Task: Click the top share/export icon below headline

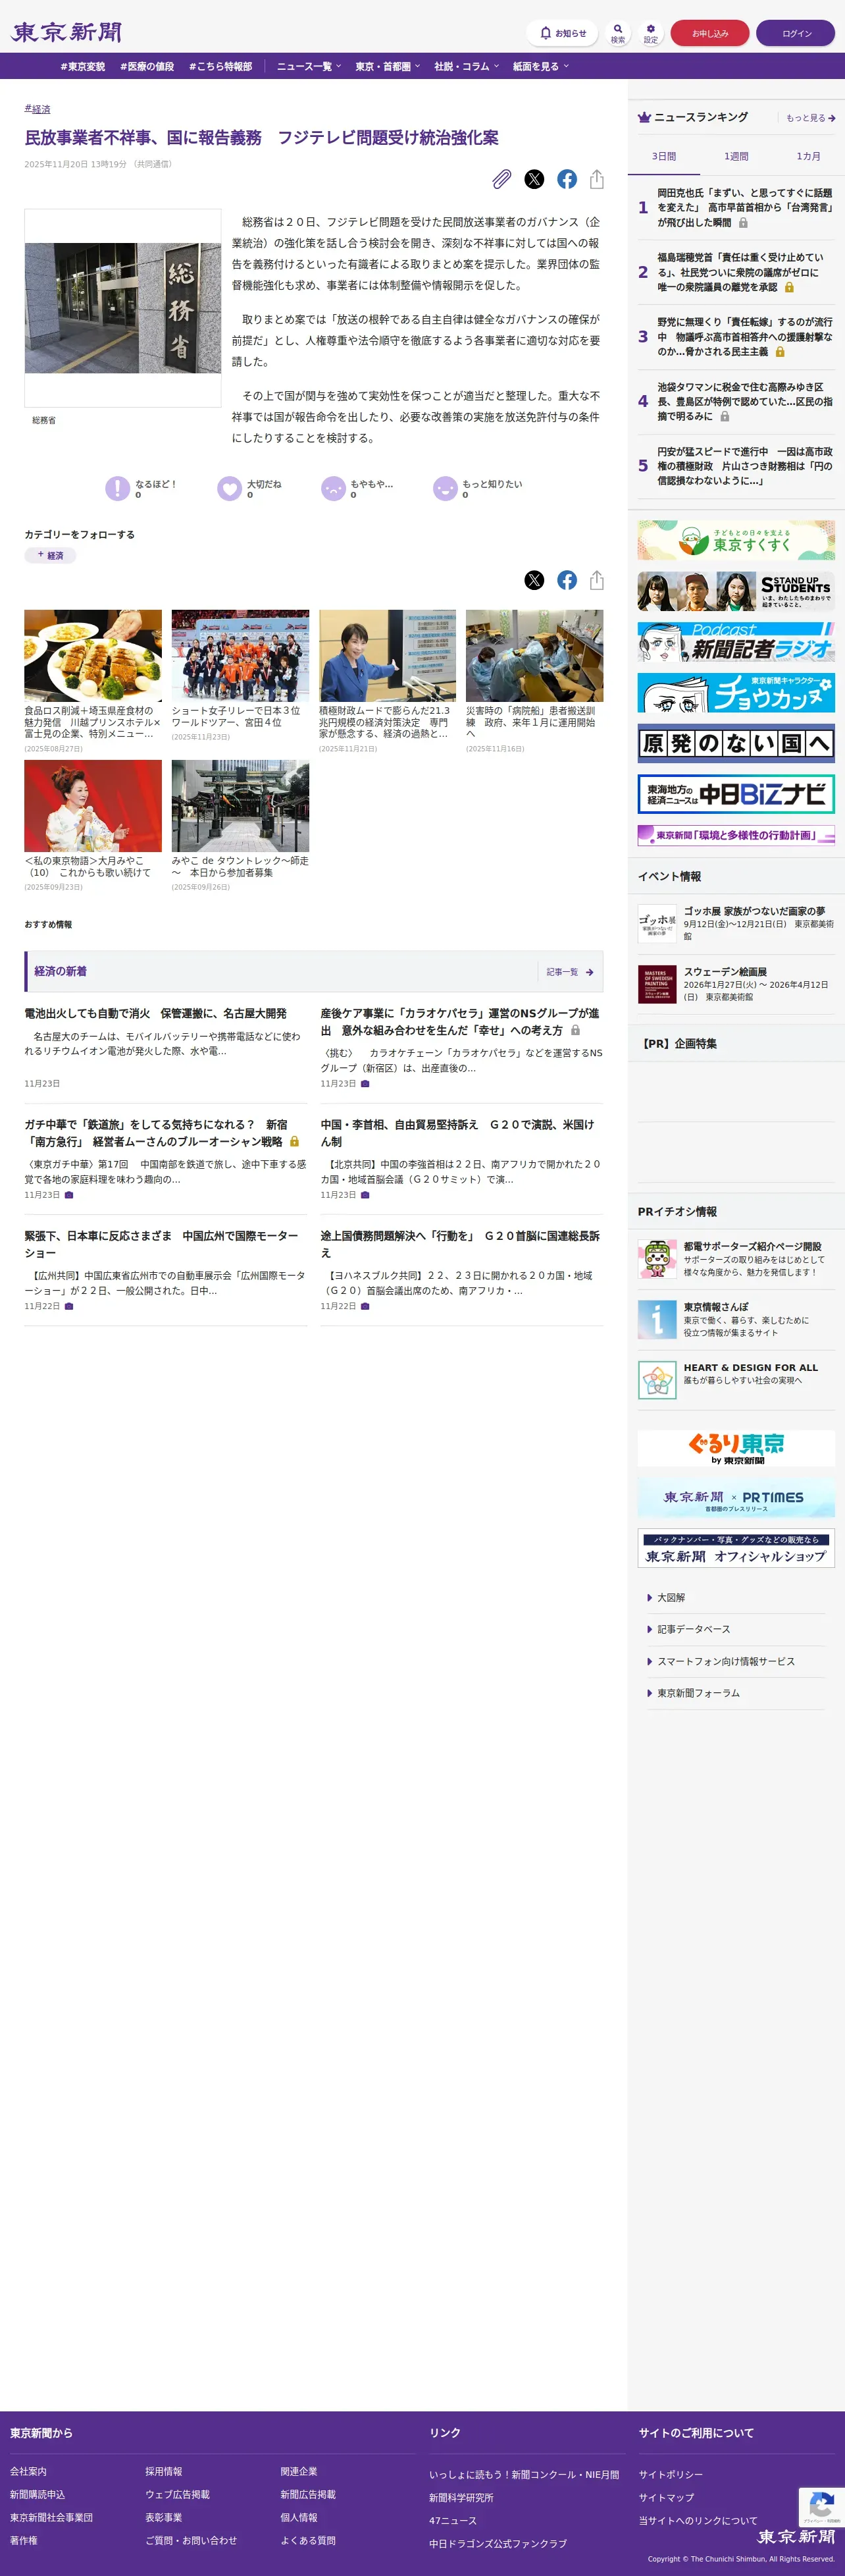Action: click(x=597, y=179)
